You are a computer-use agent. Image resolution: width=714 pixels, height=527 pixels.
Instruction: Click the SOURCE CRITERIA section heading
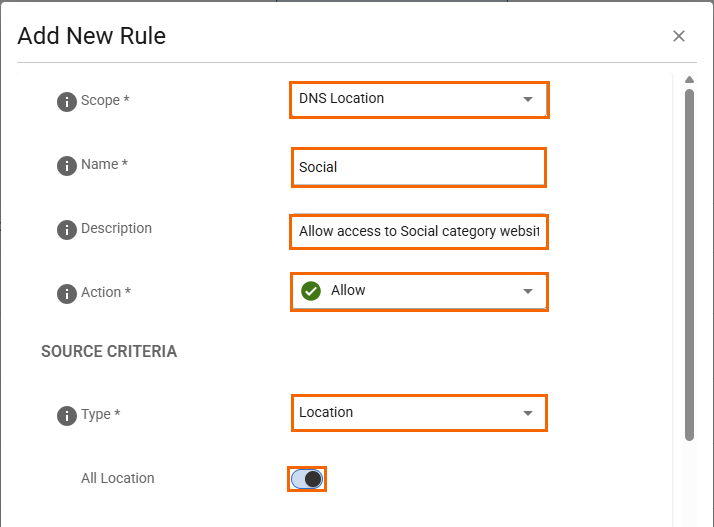(x=109, y=352)
